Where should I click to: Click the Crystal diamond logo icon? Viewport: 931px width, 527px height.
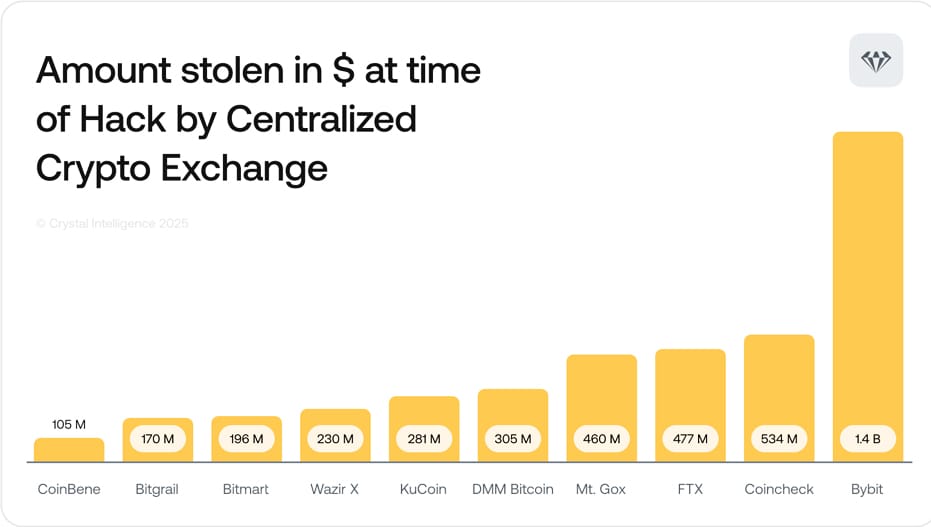875,61
